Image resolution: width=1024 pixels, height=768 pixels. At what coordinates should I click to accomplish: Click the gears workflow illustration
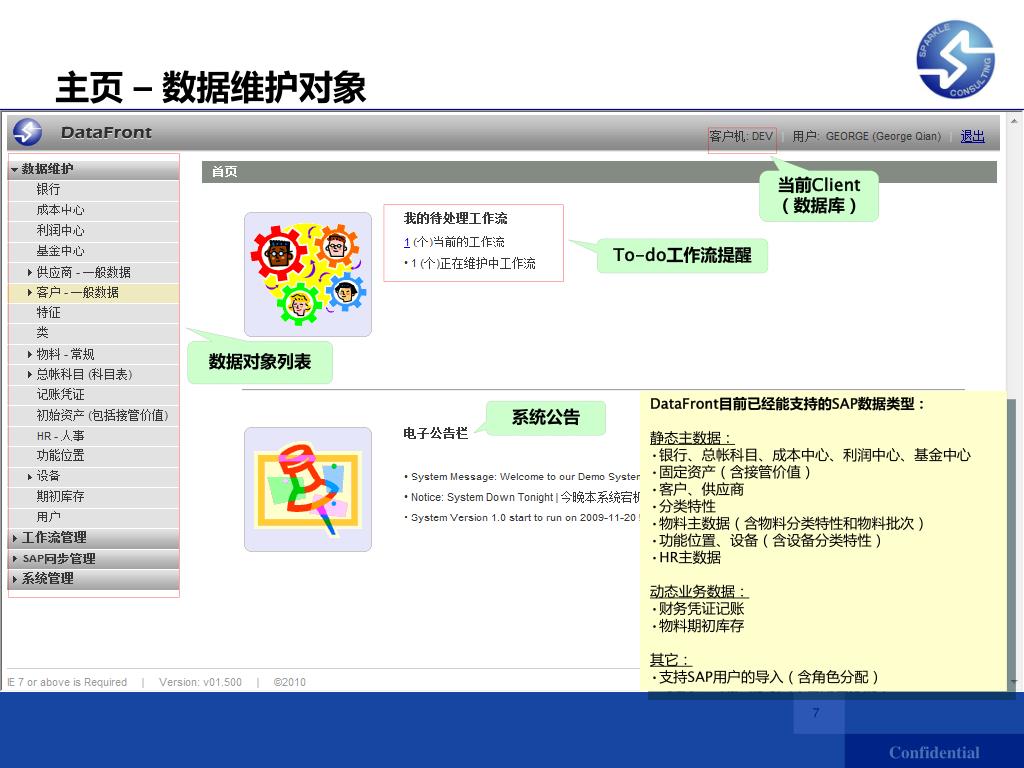pos(308,274)
